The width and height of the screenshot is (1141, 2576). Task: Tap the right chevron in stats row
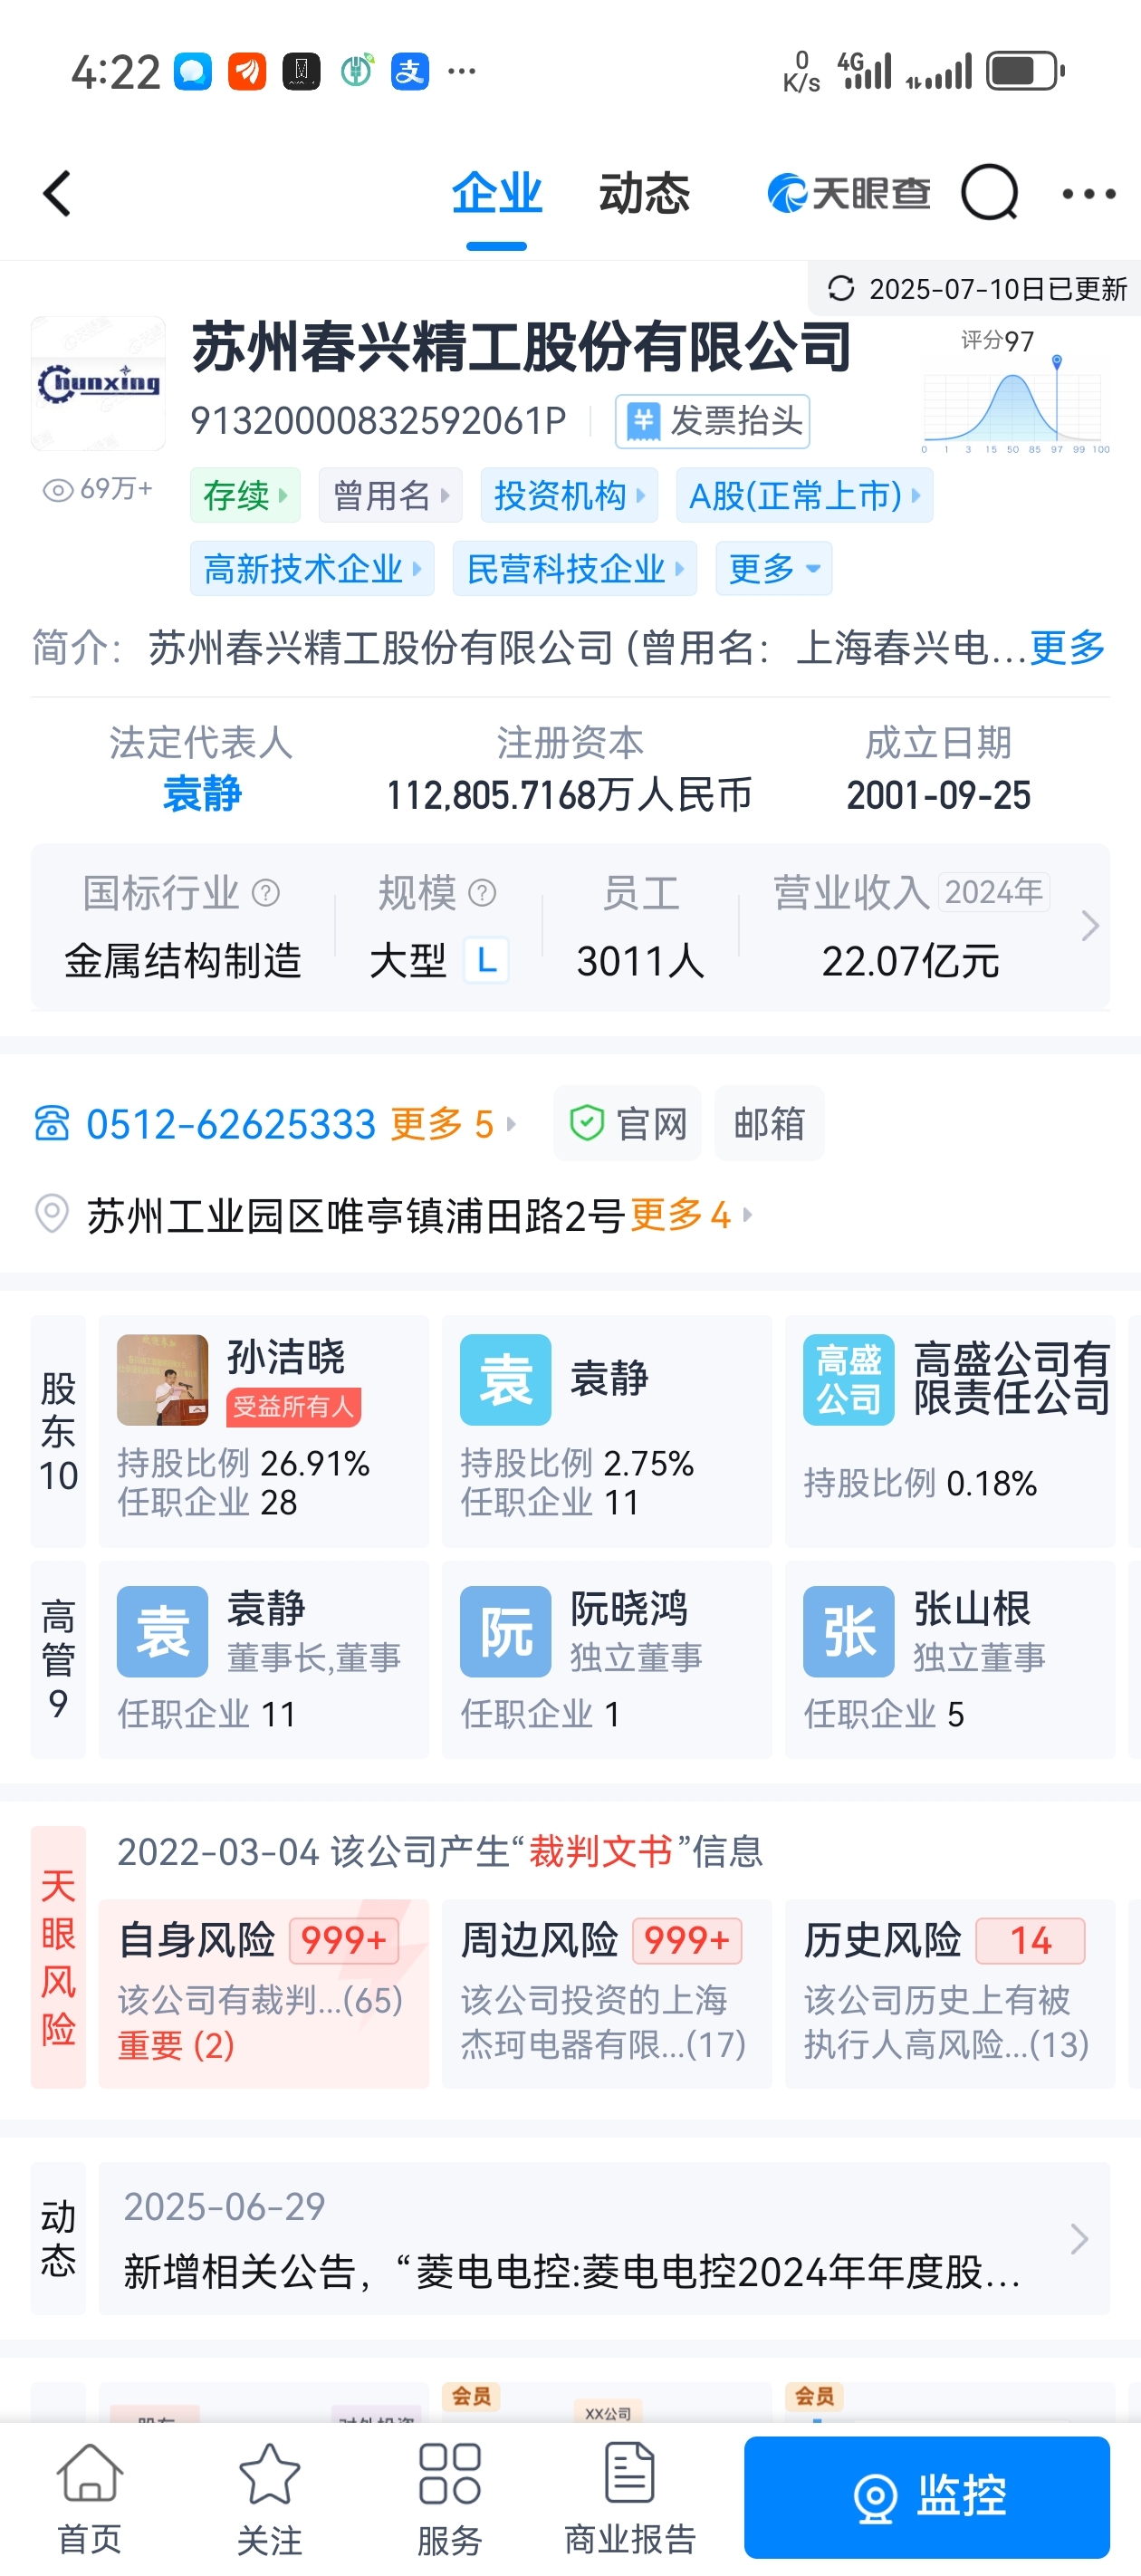point(1089,926)
